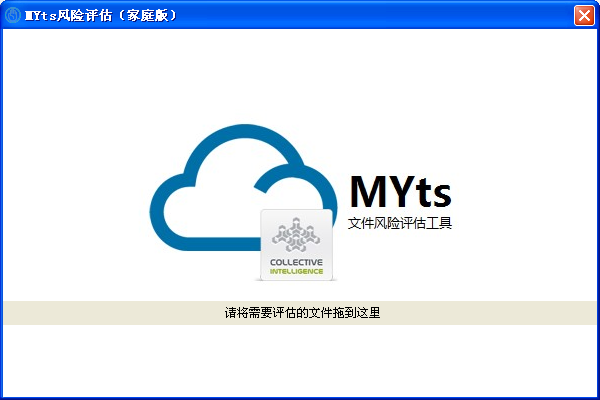Click the Collective Intelligence badge

tap(297, 245)
